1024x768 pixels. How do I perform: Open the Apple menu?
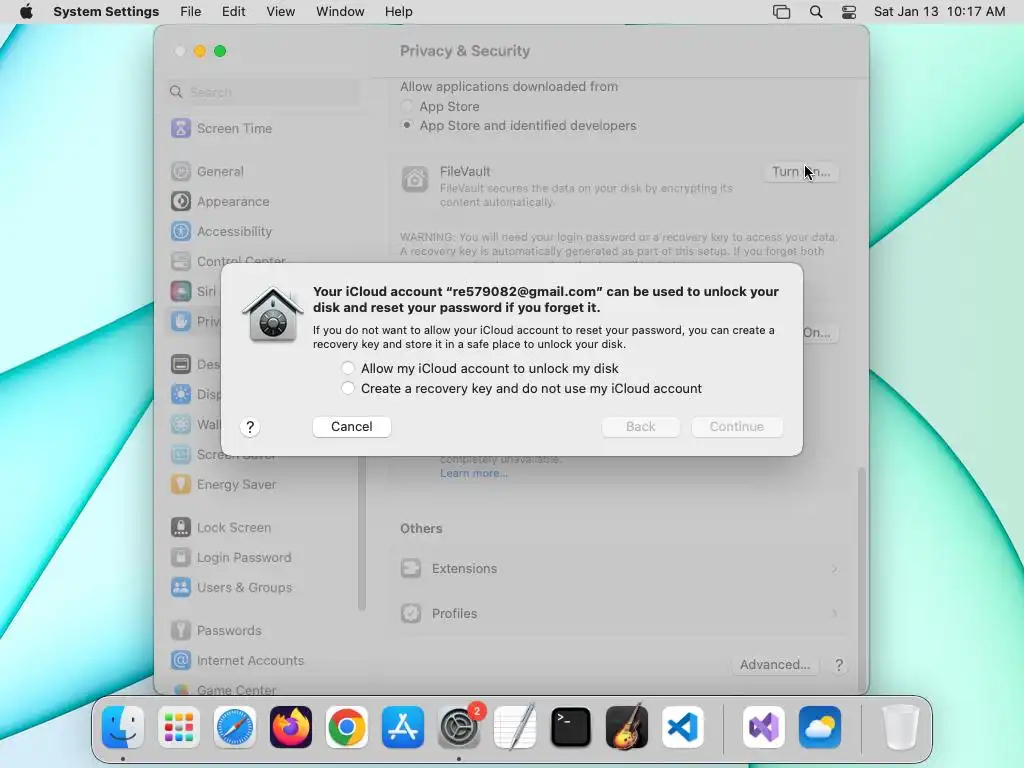26,12
